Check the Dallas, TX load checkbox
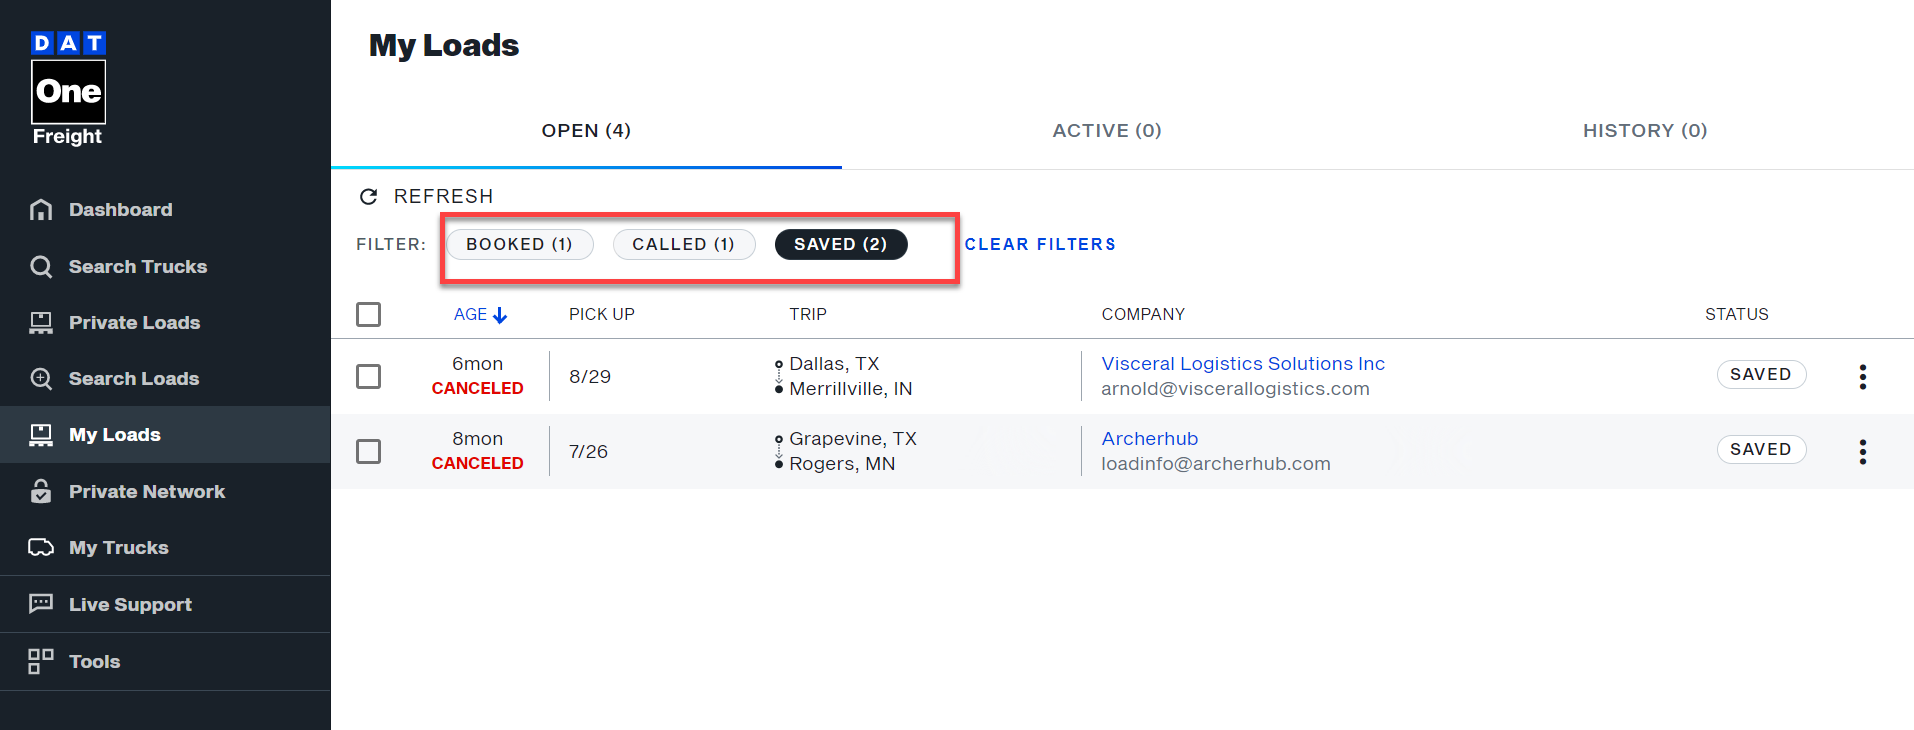 [x=369, y=376]
